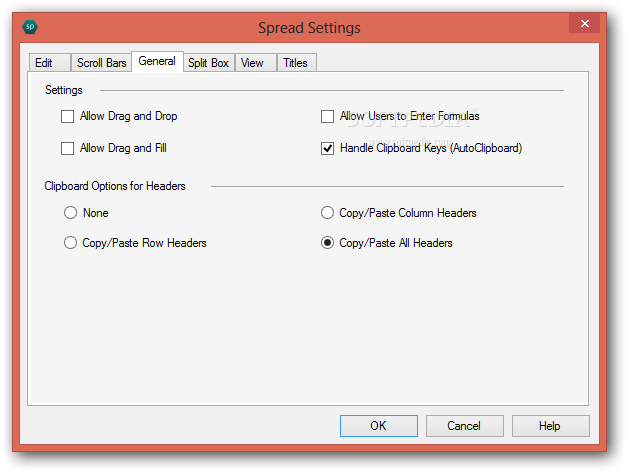Switch to the Titles tab
Image resolution: width=627 pixels, height=472 pixels.
[x=296, y=63]
